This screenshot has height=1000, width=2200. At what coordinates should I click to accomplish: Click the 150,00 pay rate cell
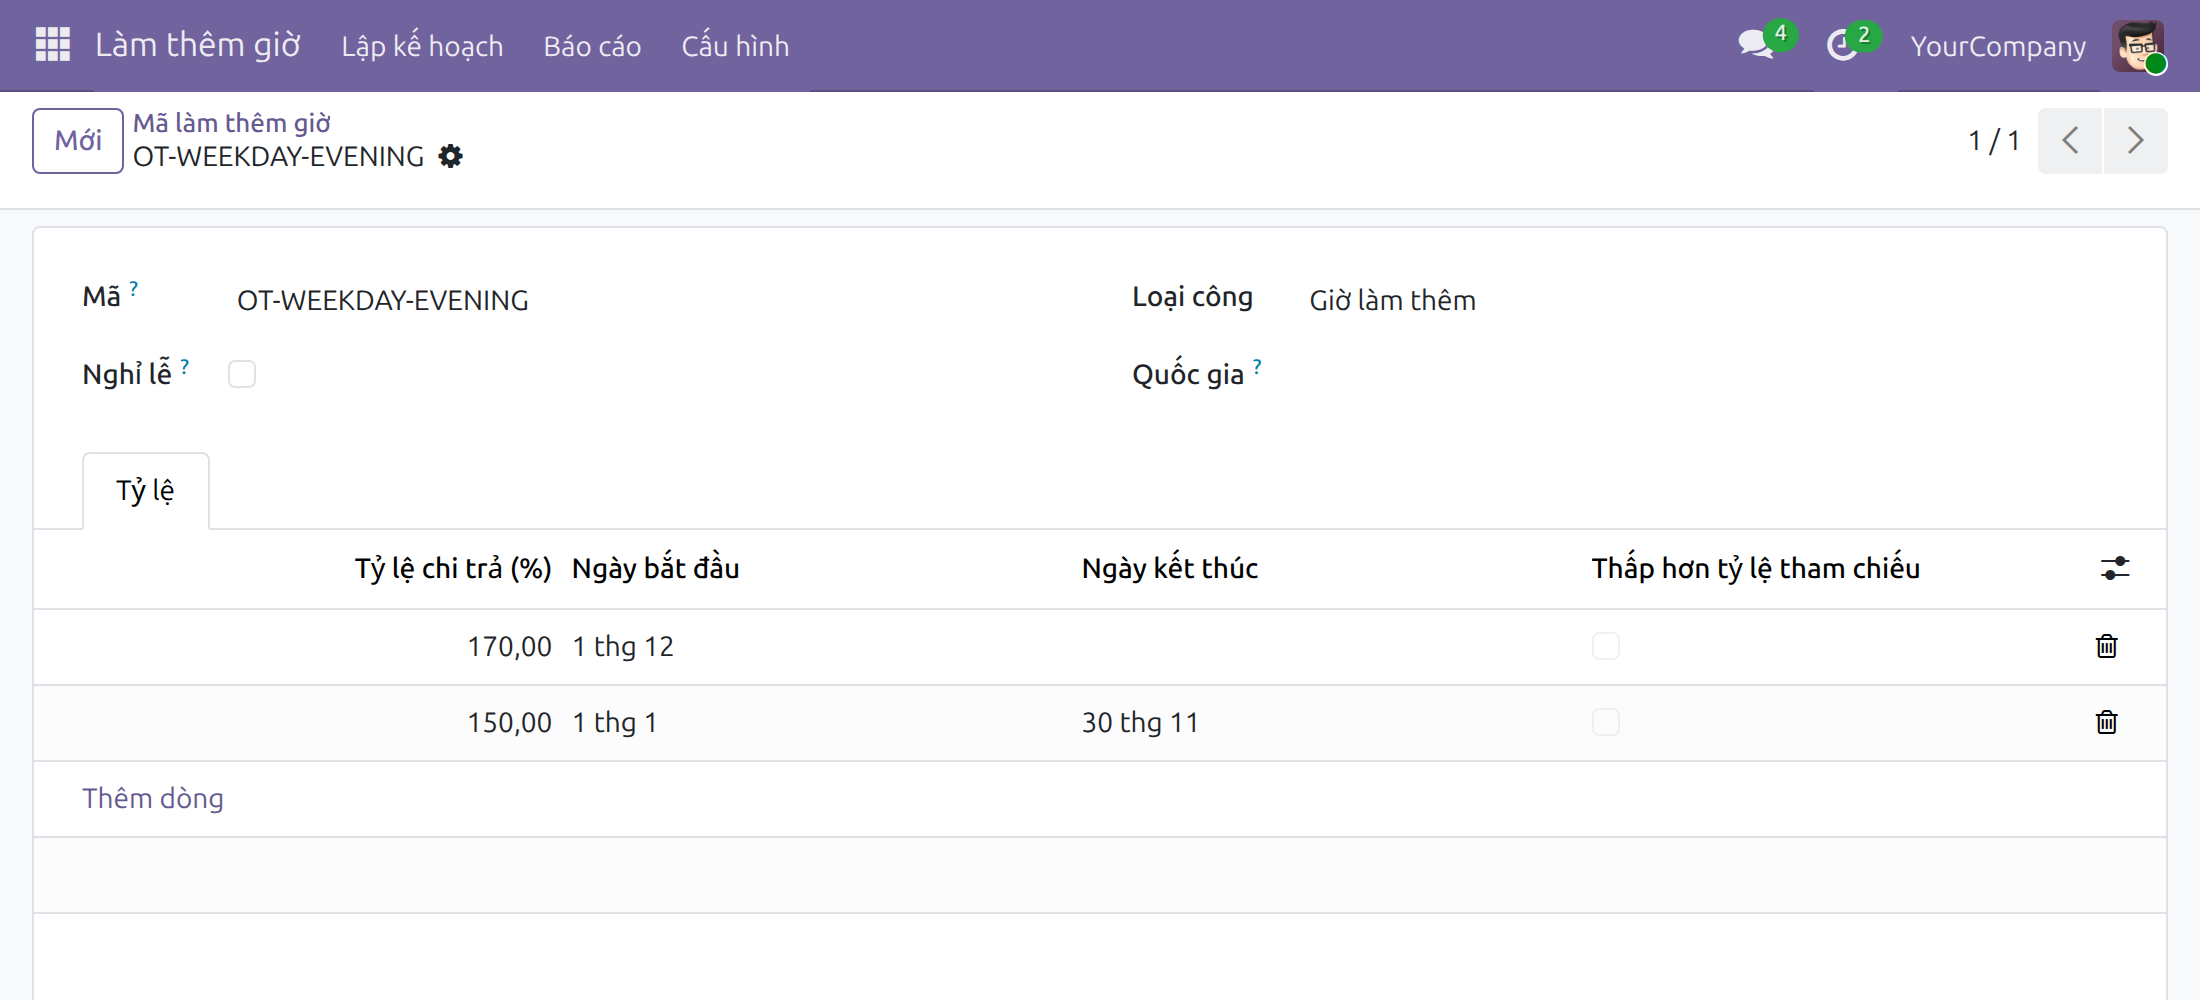pos(510,722)
